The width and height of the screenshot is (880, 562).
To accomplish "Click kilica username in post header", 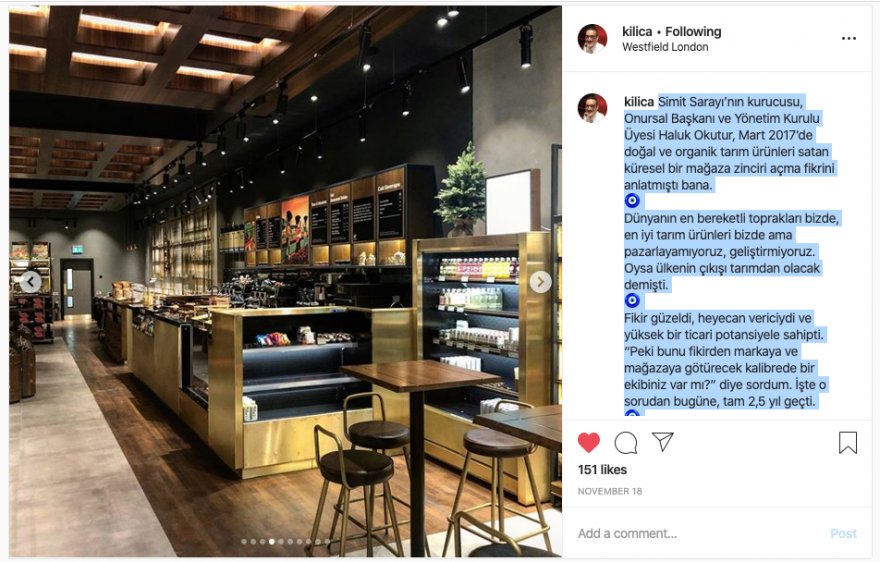I will click(x=637, y=31).
